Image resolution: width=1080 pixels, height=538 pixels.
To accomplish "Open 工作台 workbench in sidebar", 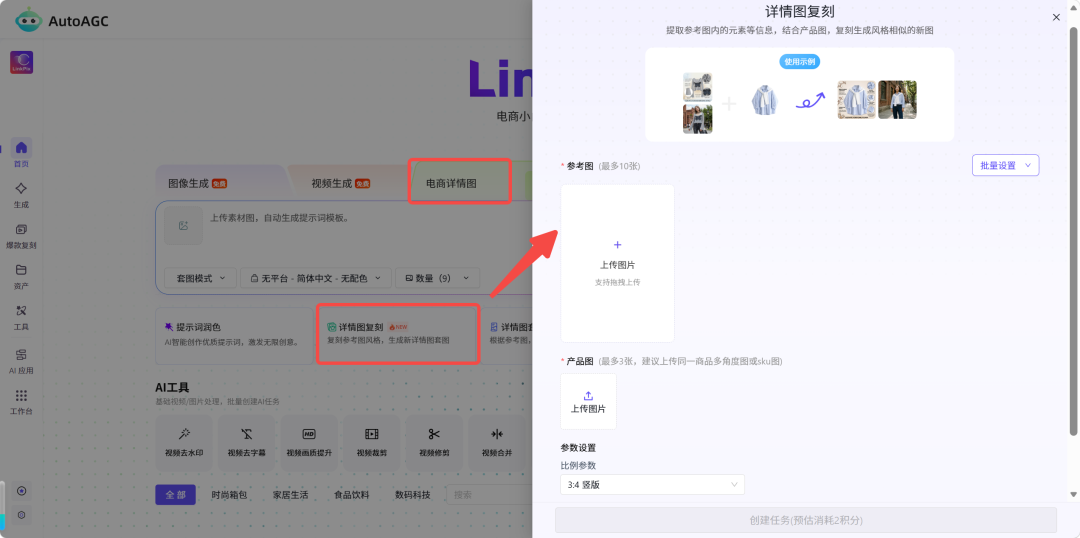I will [x=21, y=402].
